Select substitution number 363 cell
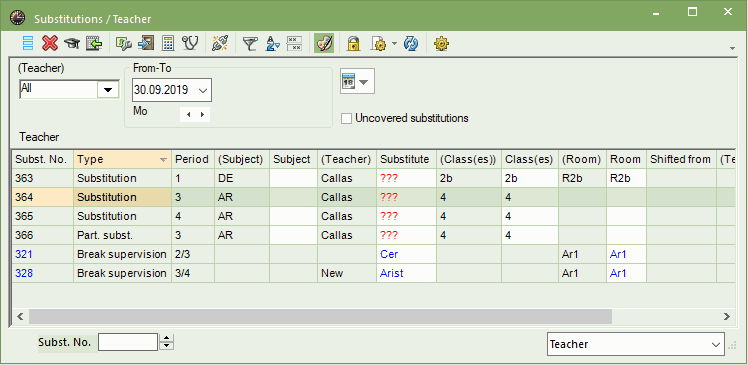Image resolution: width=748 pixels, height=365 pixels. pos(42,178)
